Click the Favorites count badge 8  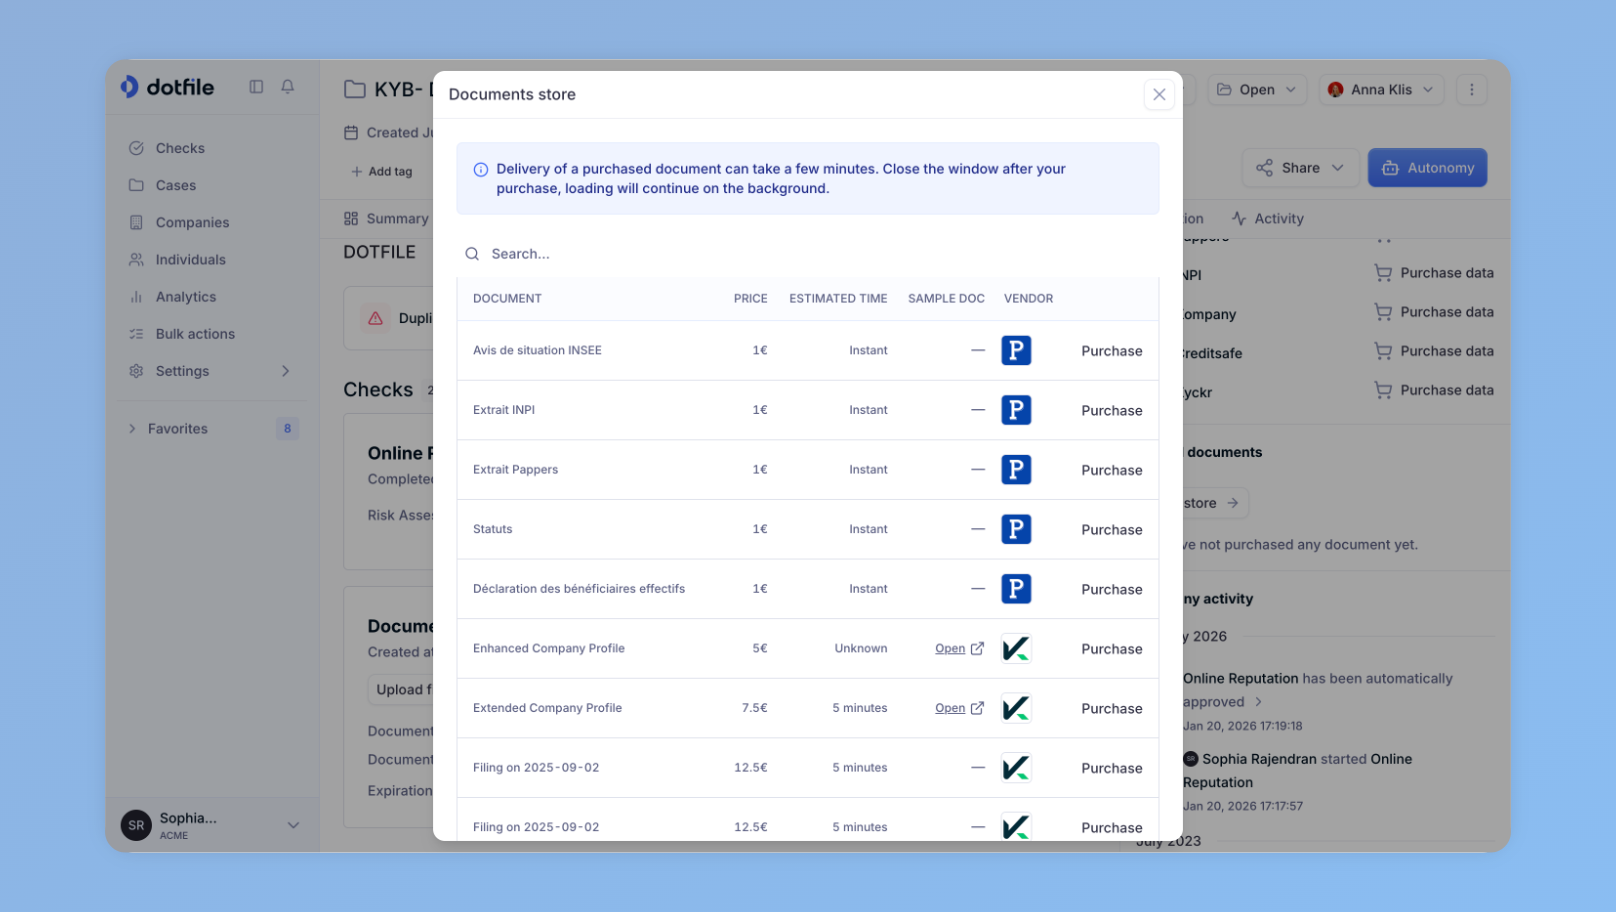[287, 429]
